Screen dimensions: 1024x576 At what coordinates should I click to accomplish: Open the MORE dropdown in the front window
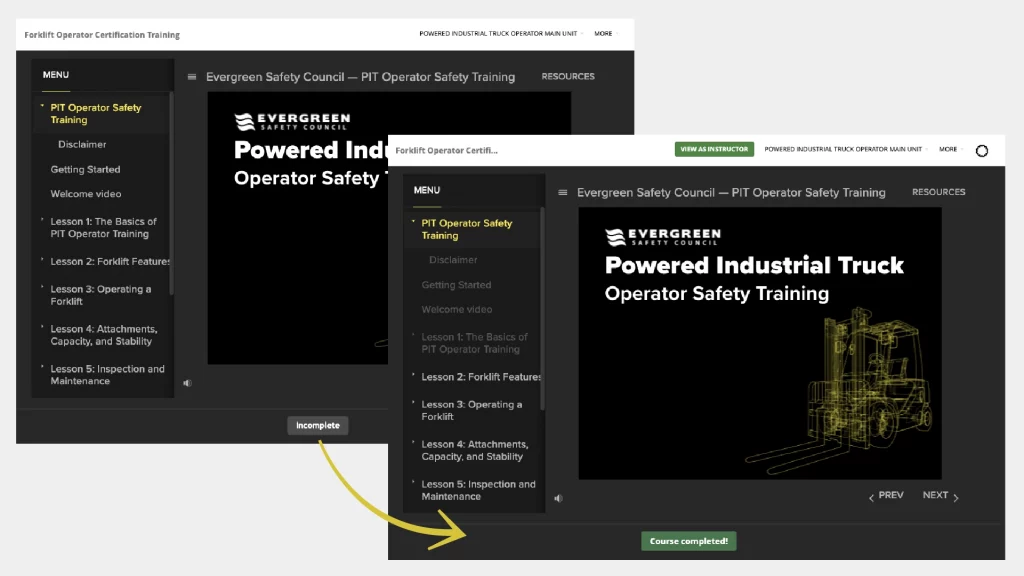click(951, 150)
